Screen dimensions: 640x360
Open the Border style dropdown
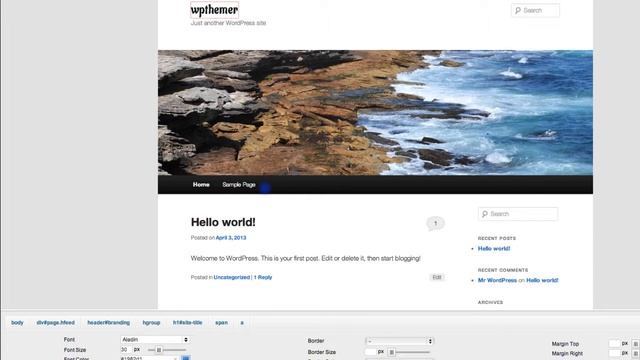tap(400, 341)
